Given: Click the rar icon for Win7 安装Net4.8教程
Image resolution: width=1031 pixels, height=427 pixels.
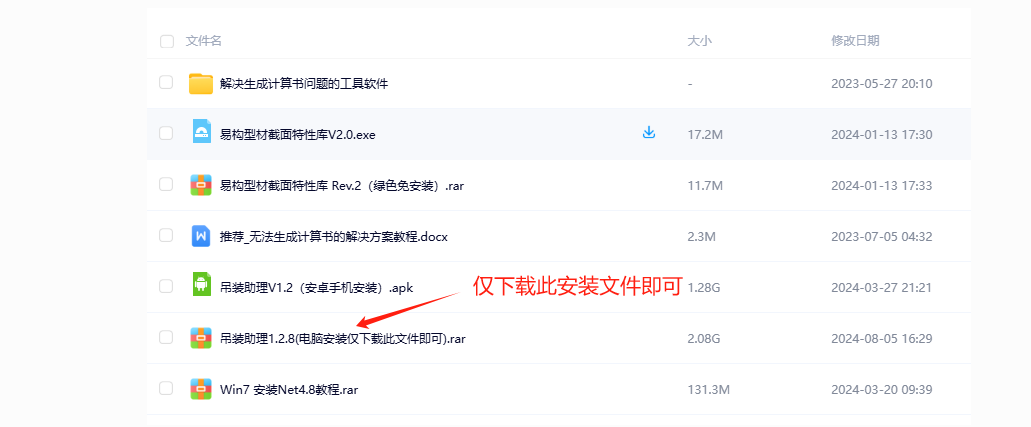Looking at the screenshot, I should click(201, 389).
